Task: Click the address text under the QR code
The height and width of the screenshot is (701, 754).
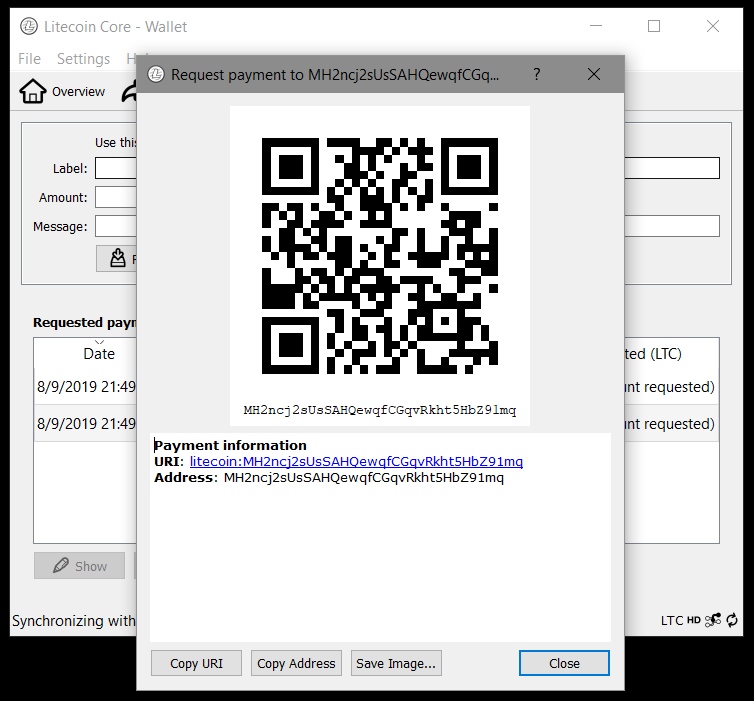Action: tap(380, 410)
